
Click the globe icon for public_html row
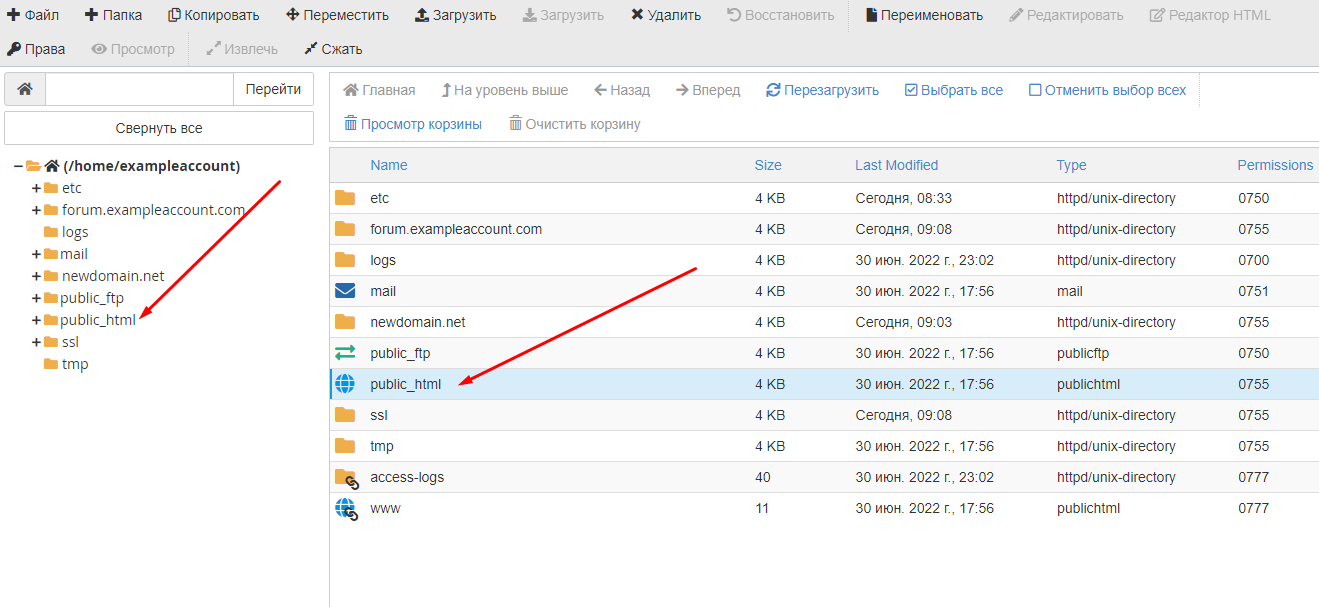345,384
